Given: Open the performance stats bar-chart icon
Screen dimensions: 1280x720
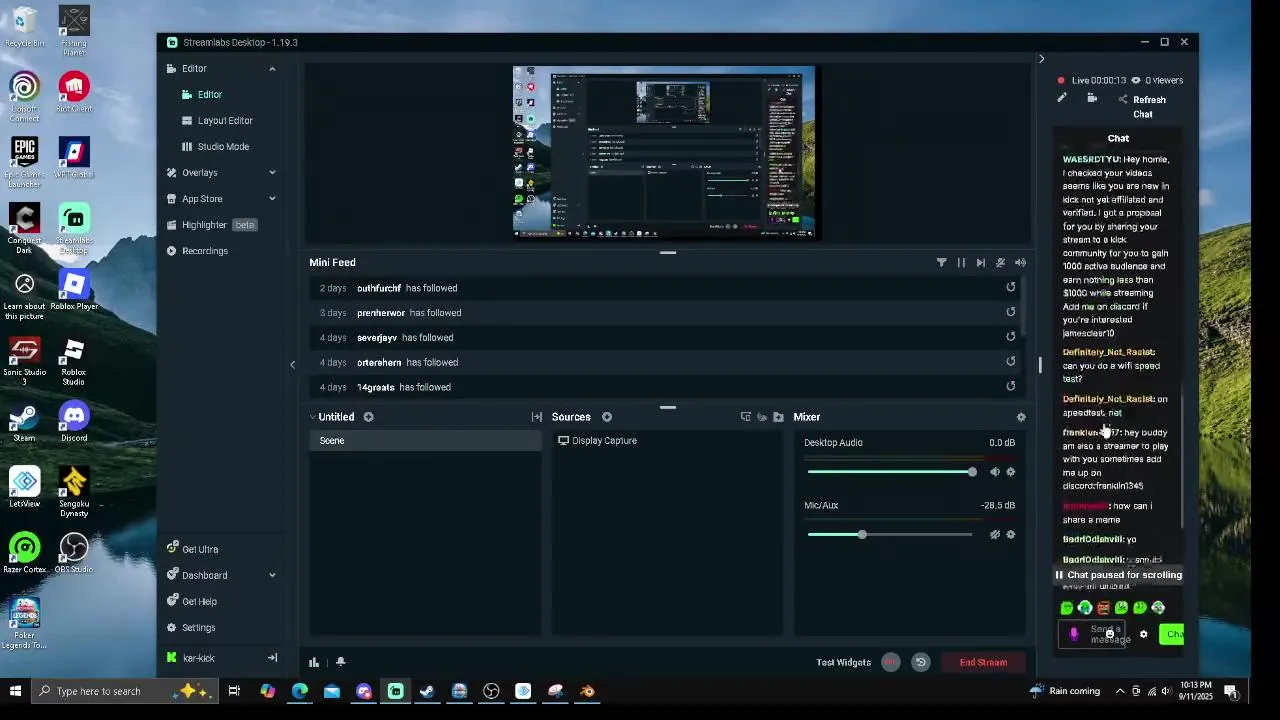Looking at the screenshot, I should (x=314, y=662).
